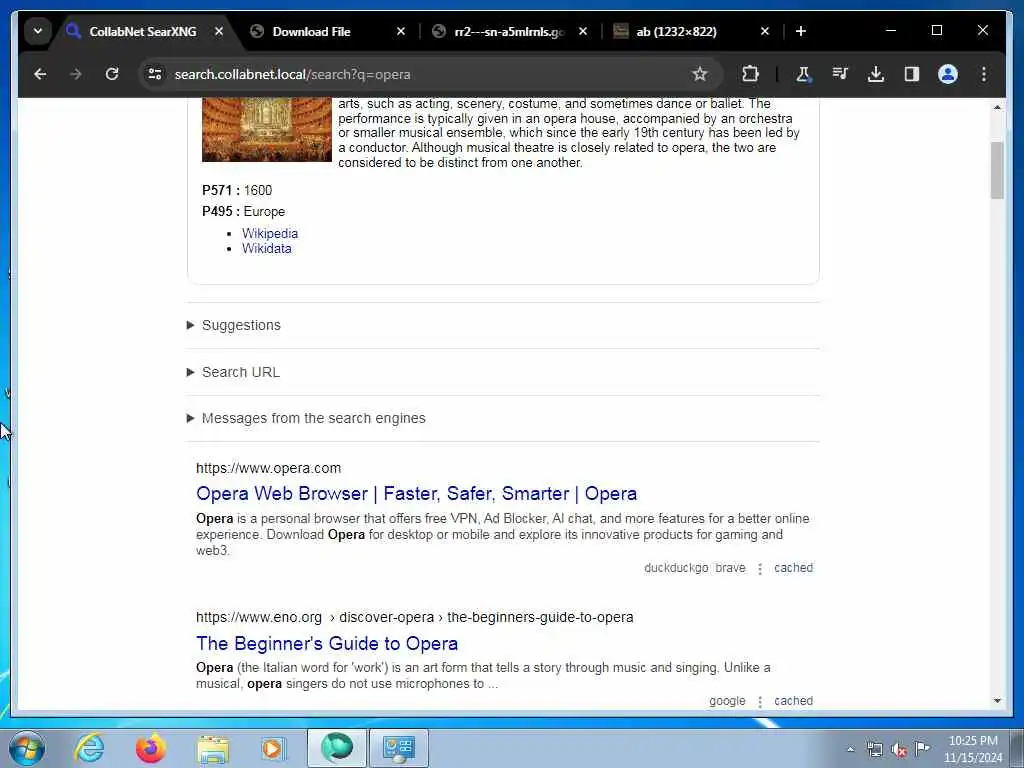Open cached version of Beginner's Guide result

[x=793, y=701]
